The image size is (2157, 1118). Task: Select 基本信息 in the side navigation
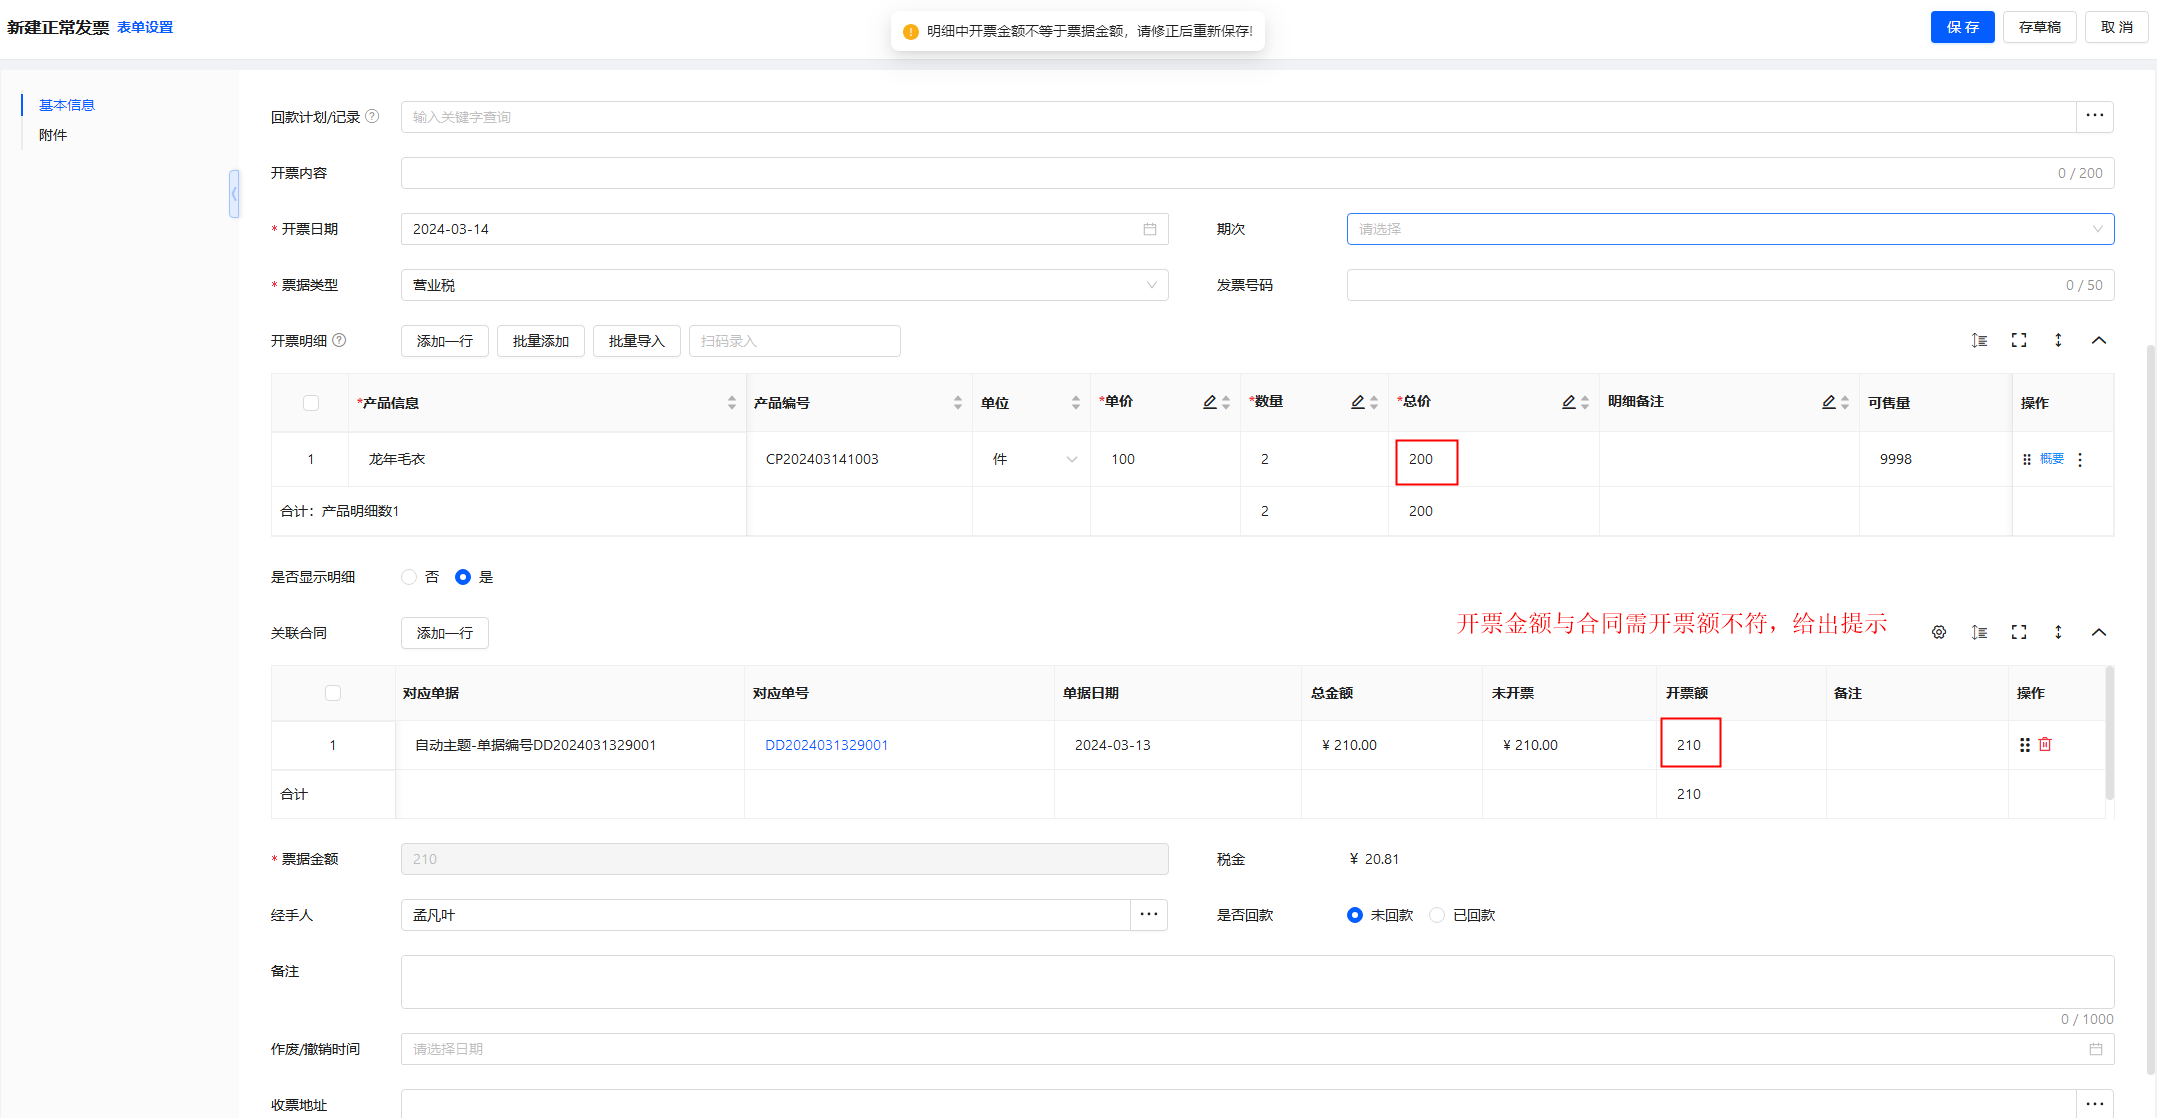[x=67, y=105]
